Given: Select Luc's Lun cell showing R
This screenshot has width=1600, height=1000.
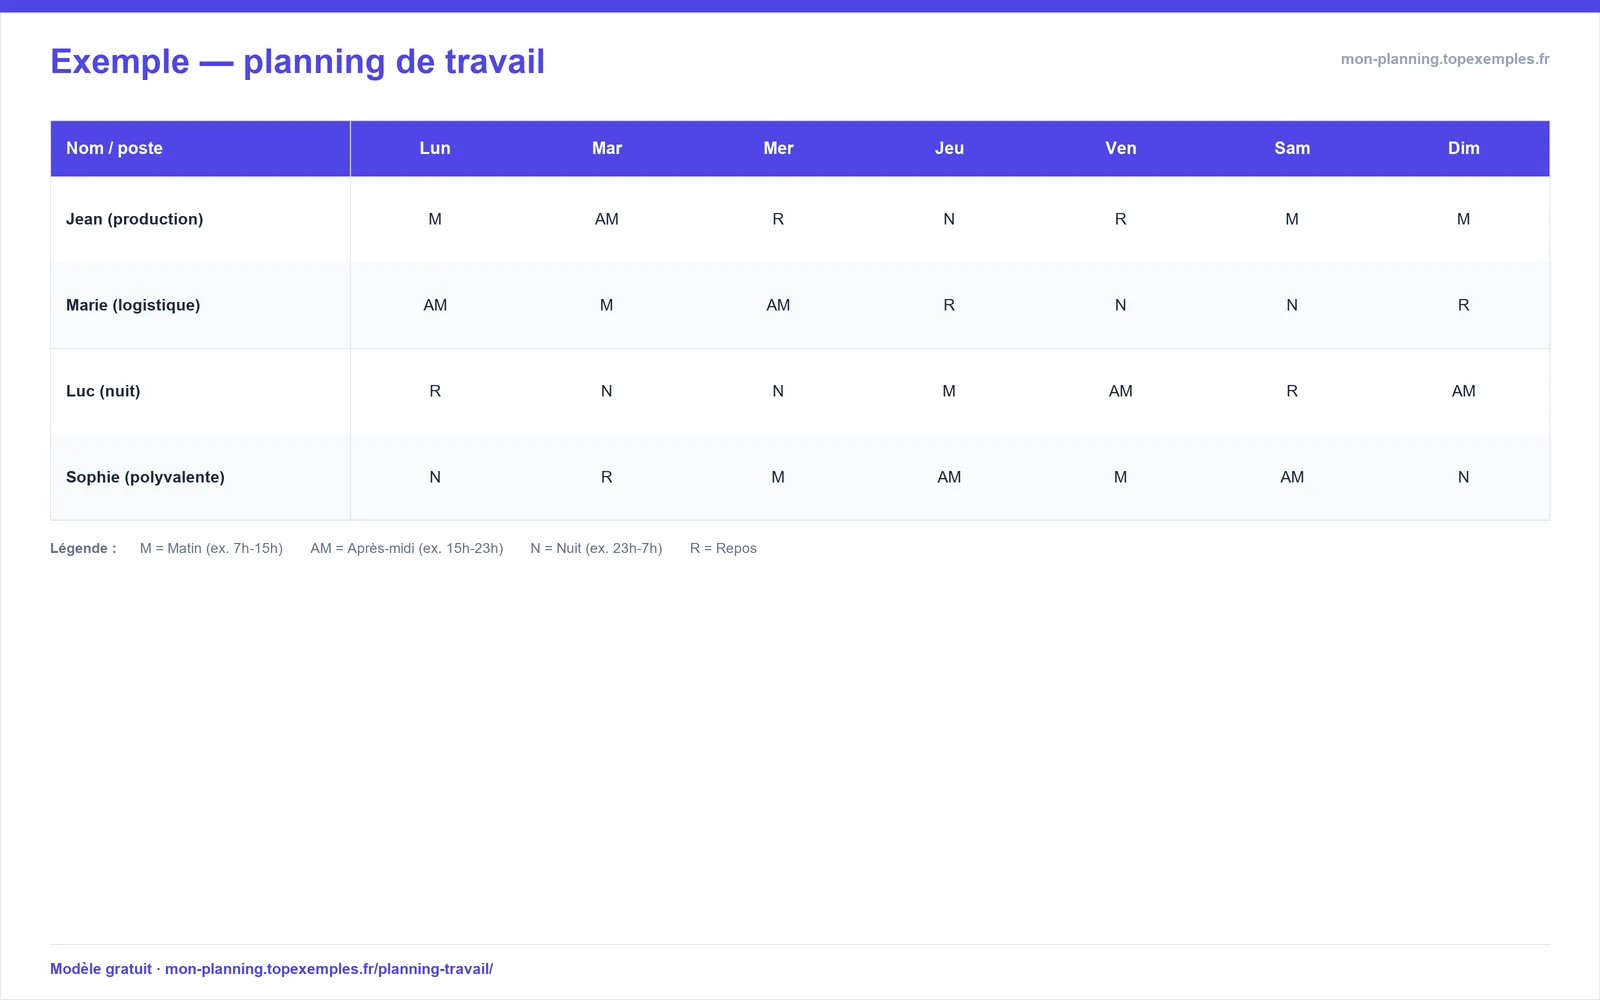Looking at the screenshot, I should pyautogui.click(x=435, y=391).
